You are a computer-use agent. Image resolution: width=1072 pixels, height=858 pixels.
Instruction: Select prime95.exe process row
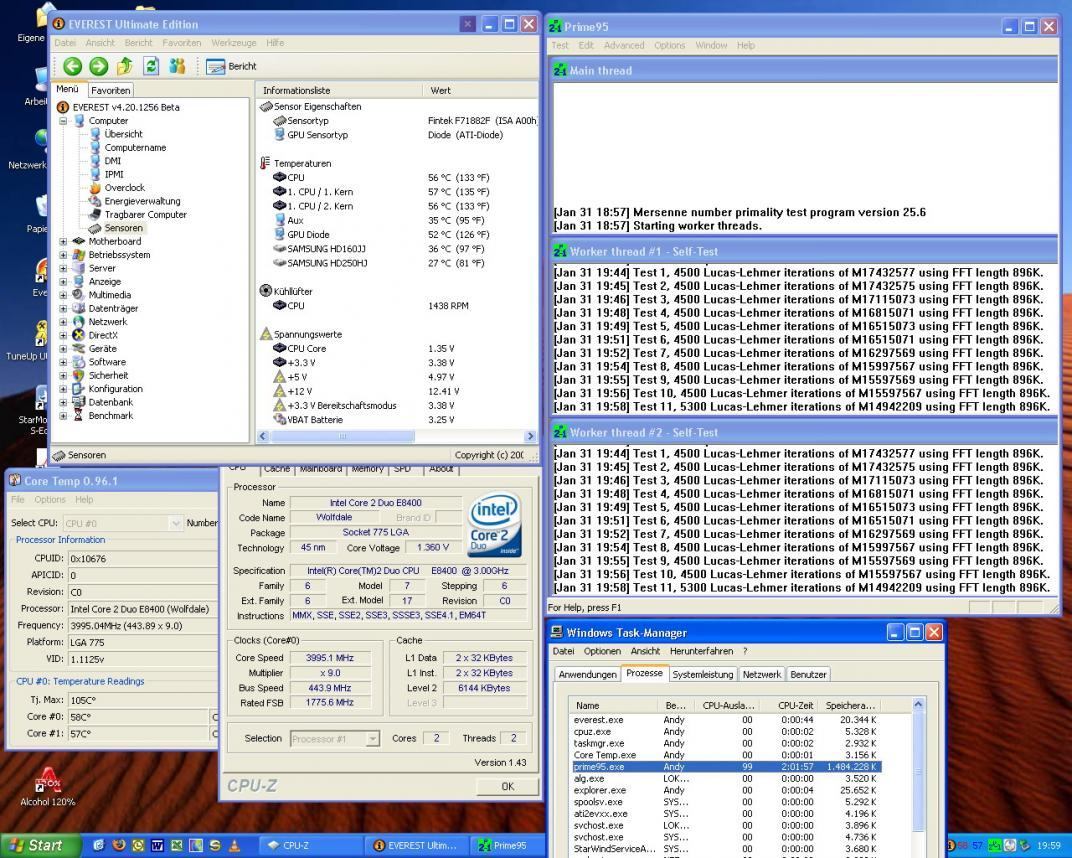click(x=726, y=766)
